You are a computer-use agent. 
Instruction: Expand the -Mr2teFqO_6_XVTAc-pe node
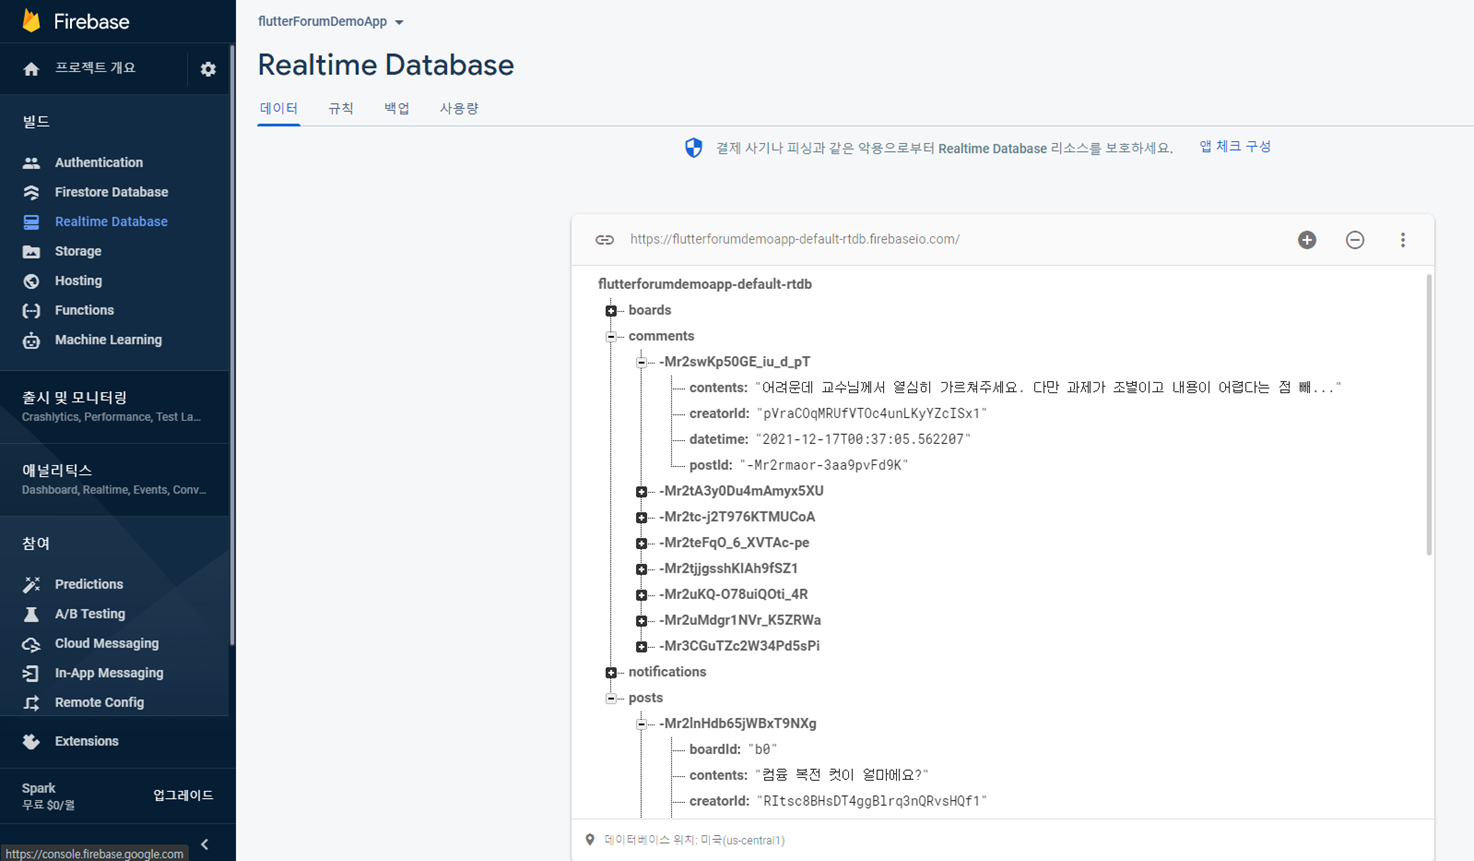[x=641, y=544]
